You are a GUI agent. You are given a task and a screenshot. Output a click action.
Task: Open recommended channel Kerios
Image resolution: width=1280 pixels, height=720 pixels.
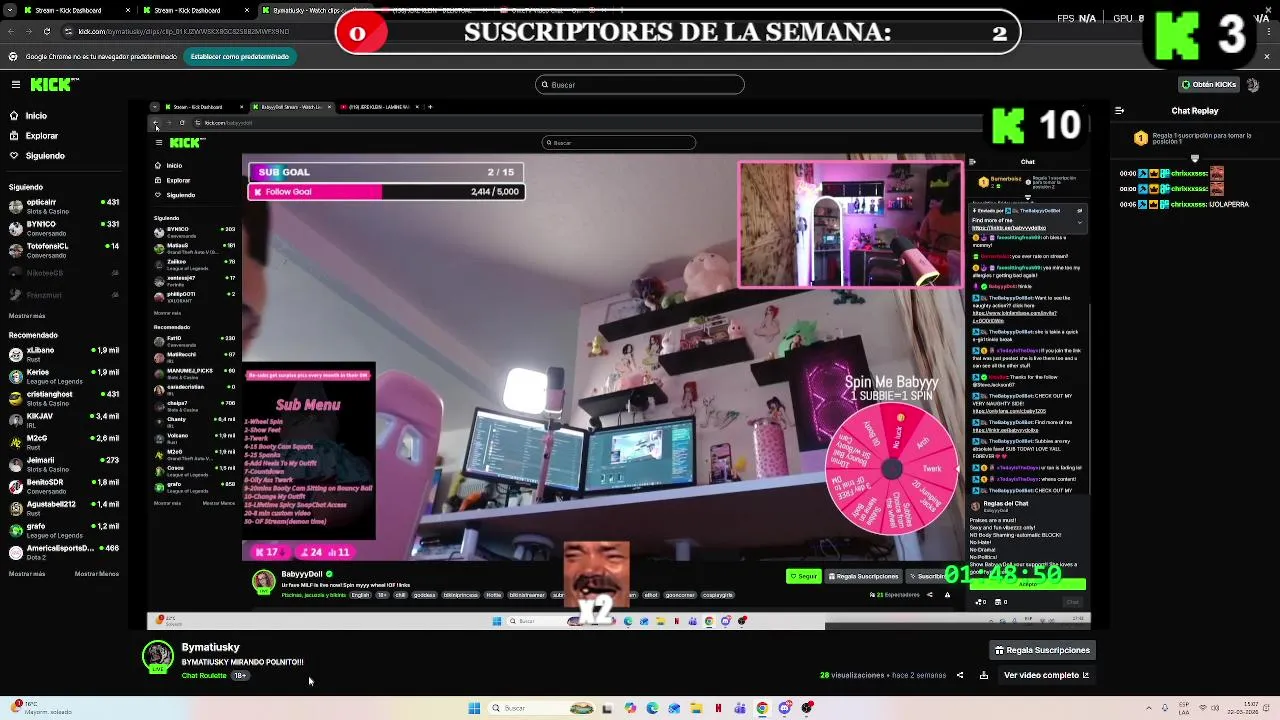tap(64, 376)
